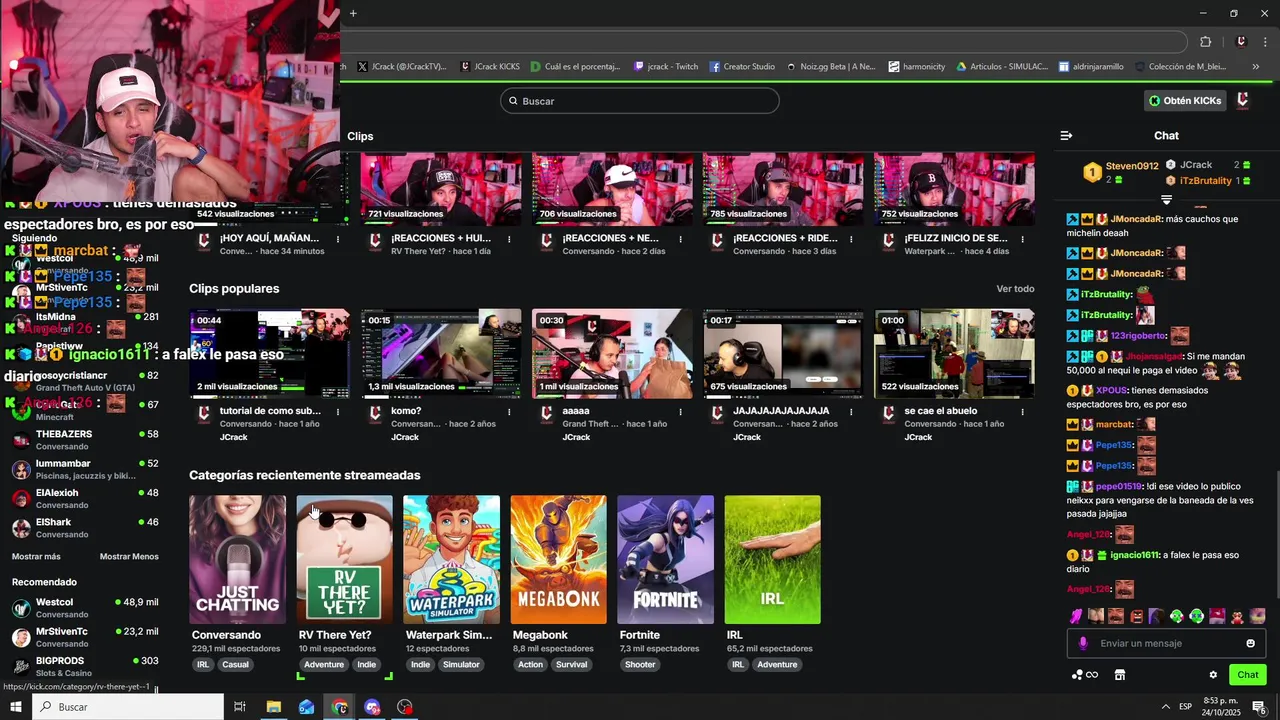Screen dimensions: 1280x720
Task: Open the jcrack - Twitch bookmark
Action: tap(666, 67)
